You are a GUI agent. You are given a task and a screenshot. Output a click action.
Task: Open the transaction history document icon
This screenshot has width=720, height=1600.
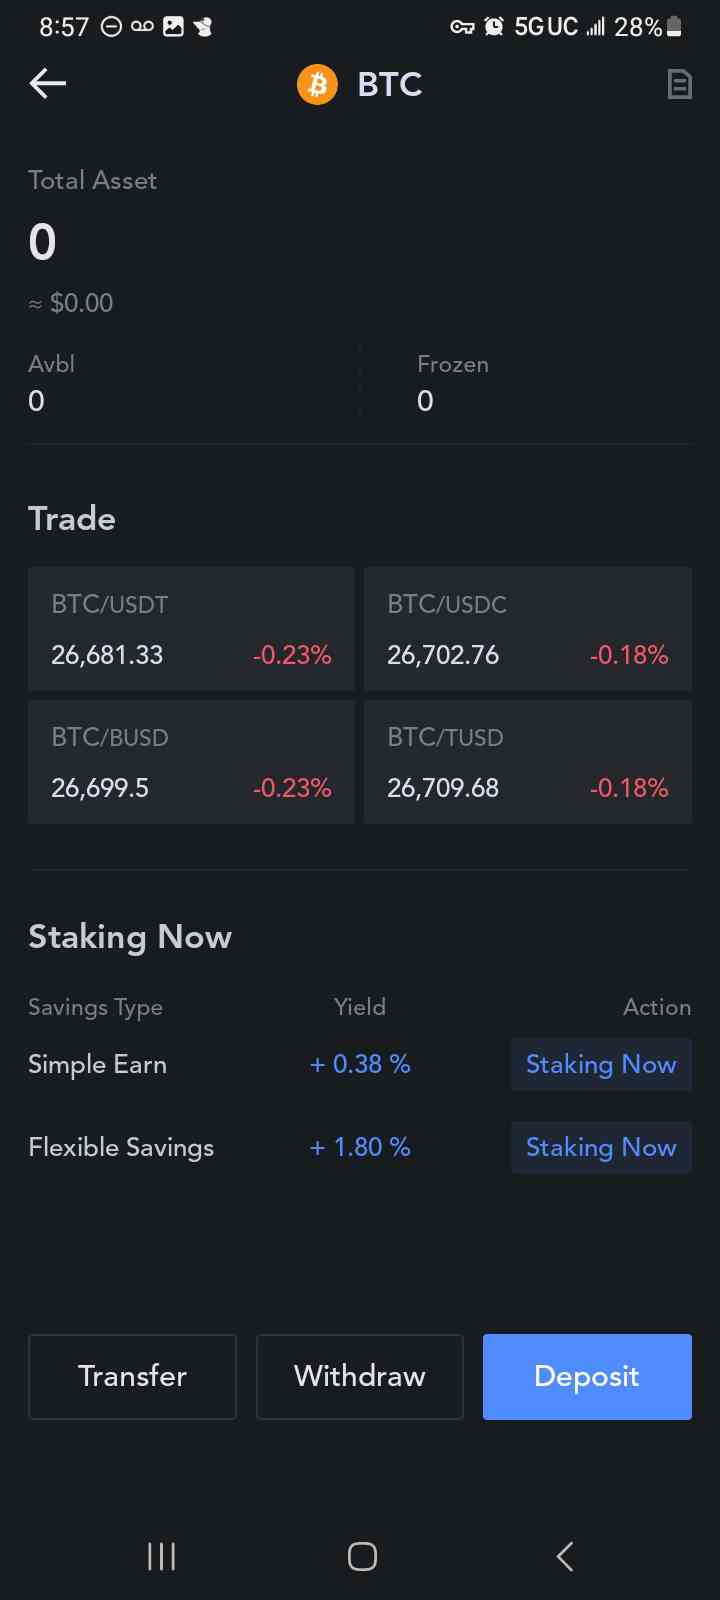click(x=679, y=84)
